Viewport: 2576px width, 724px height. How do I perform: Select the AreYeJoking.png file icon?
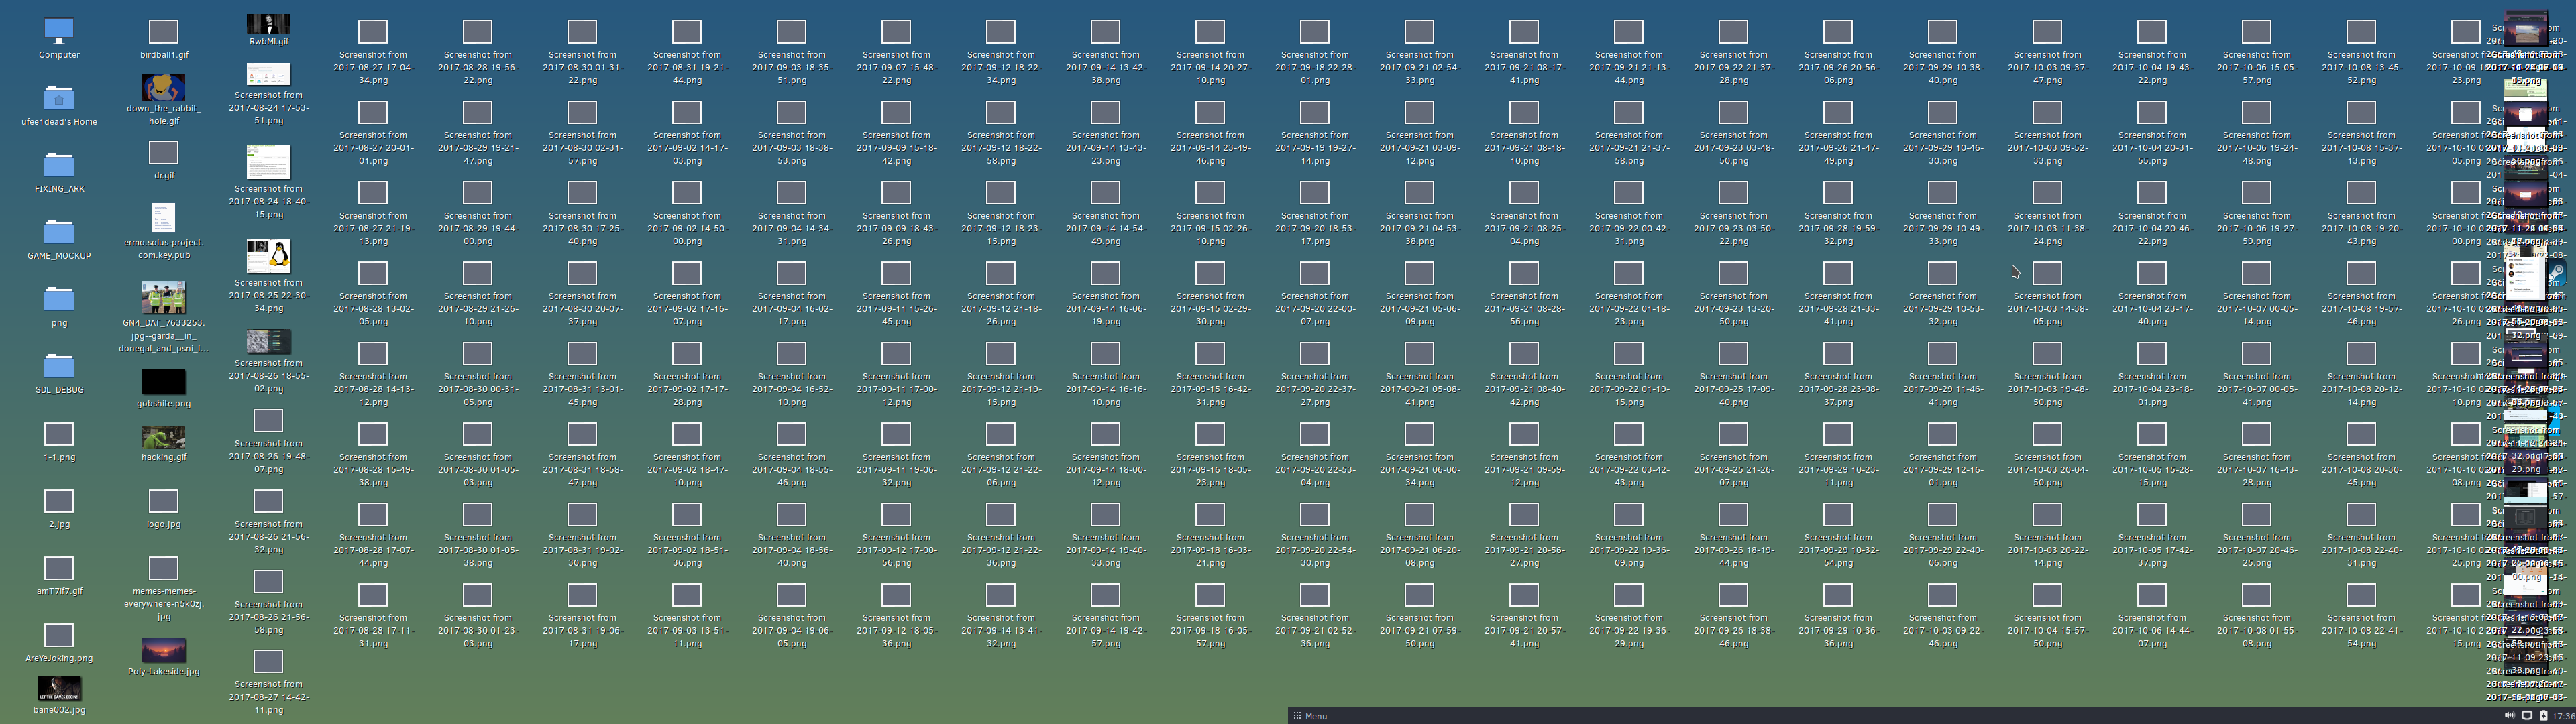[59, 635]
